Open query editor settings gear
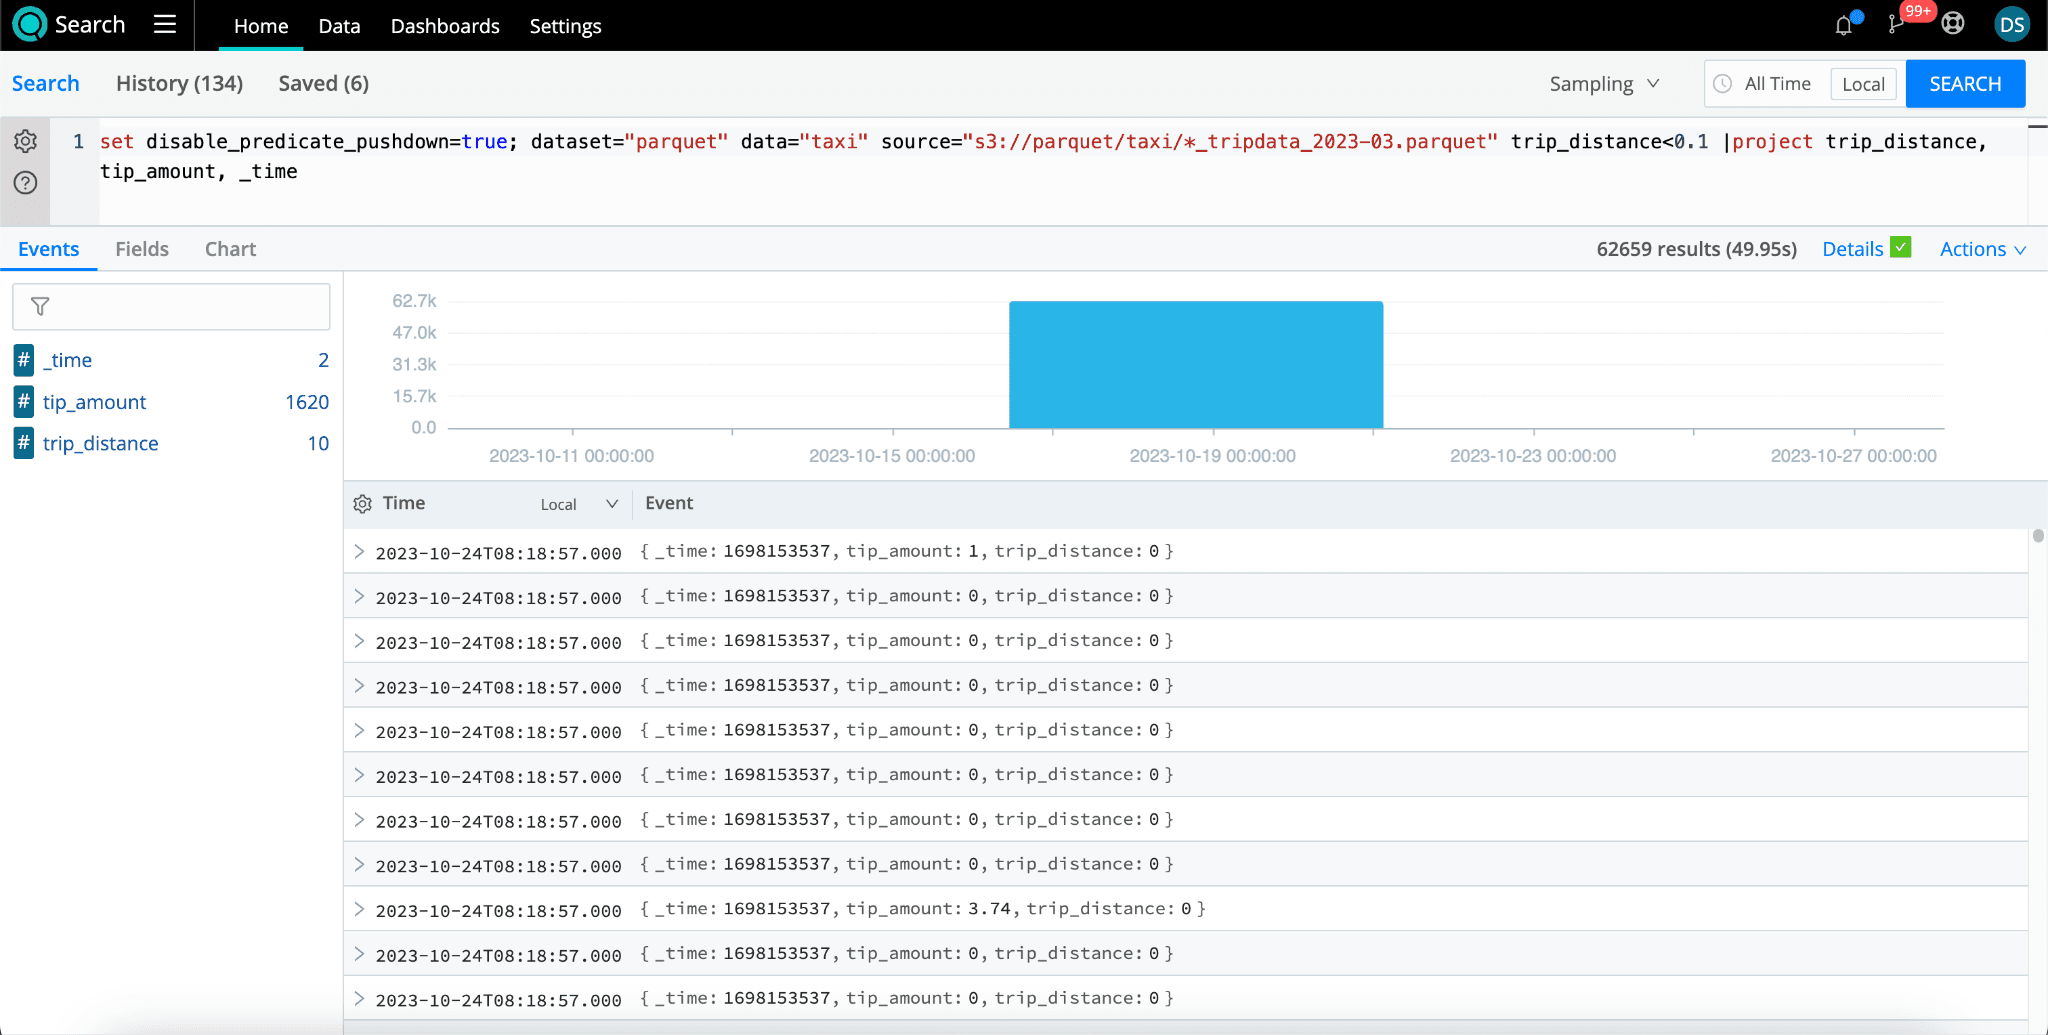 click(26, 141)
